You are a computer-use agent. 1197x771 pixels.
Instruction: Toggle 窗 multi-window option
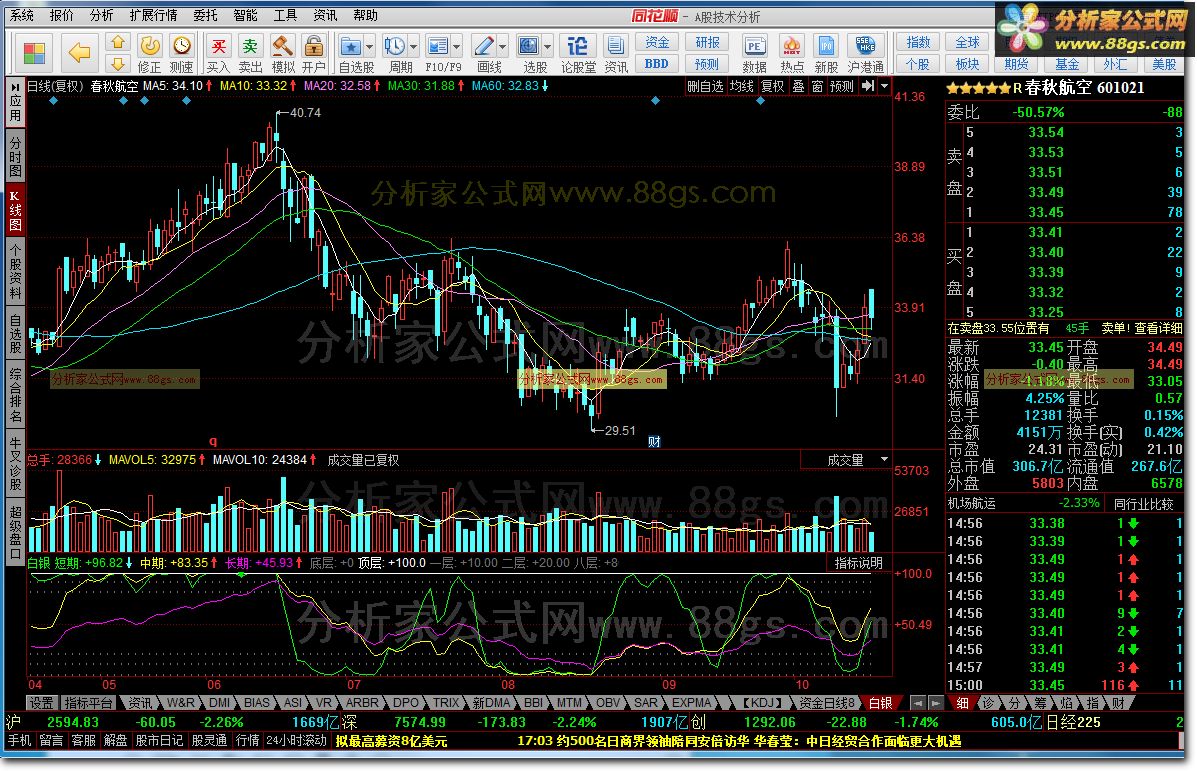tap(818, 86)
